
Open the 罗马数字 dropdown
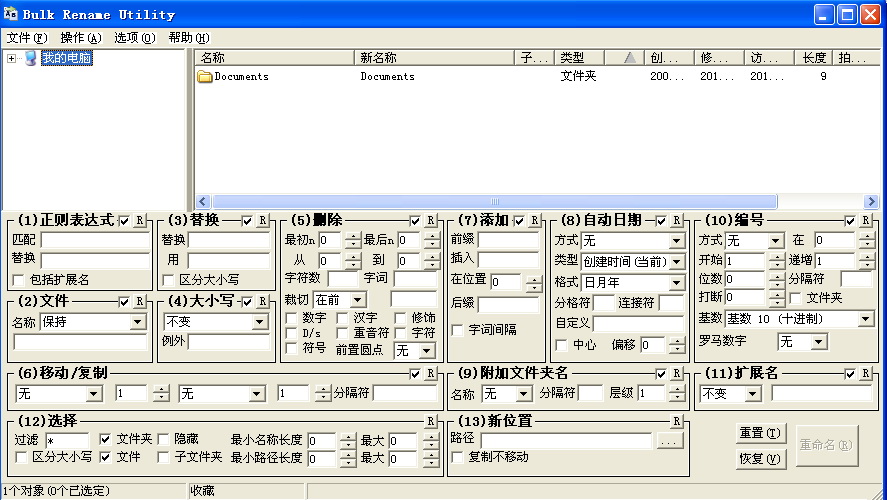819,342
